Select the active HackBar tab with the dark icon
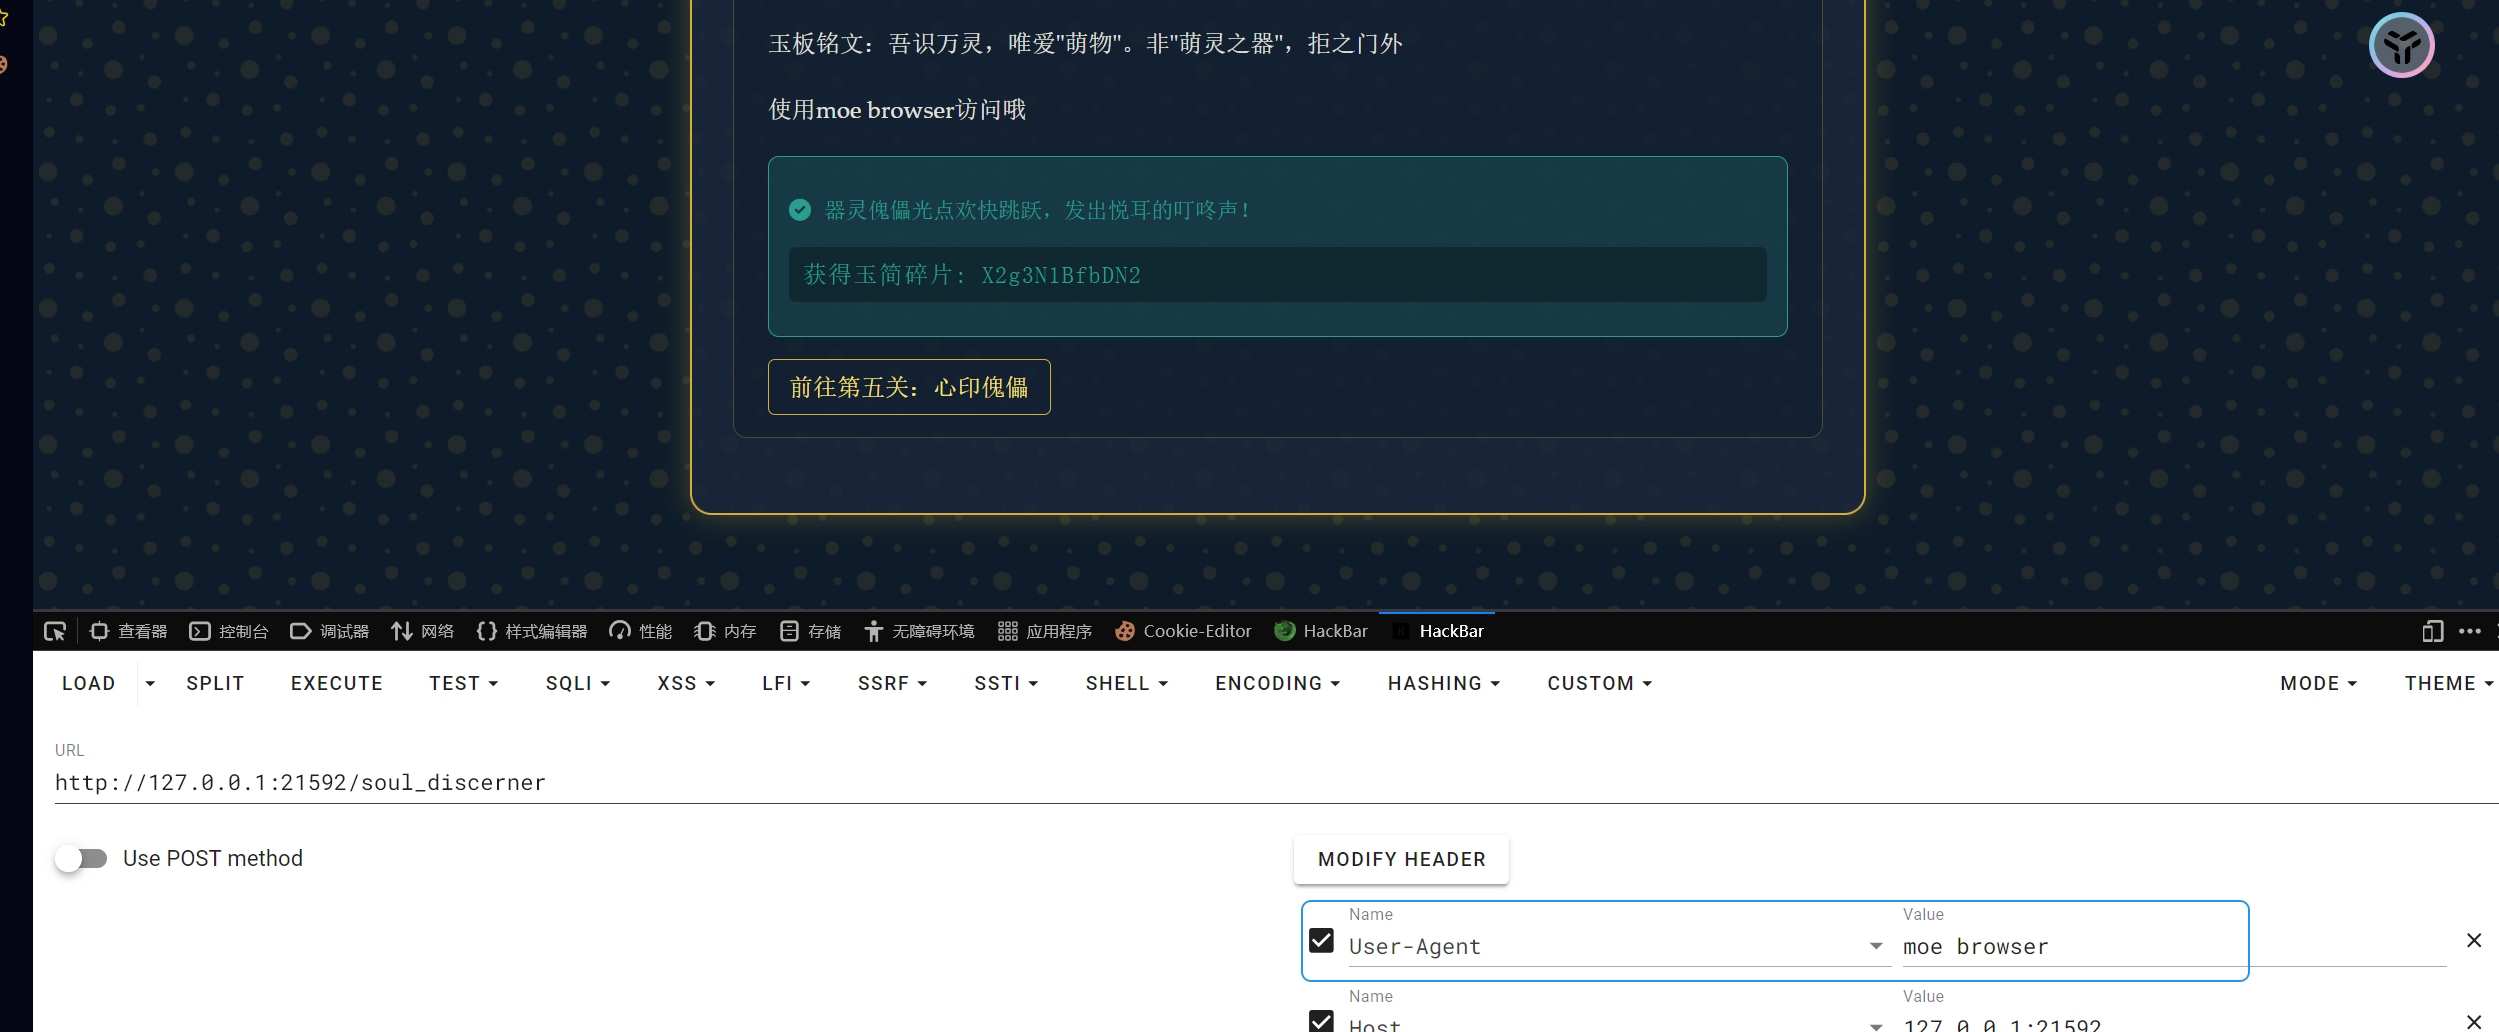Screen dimensions: 2499x1032 click(x=1438, y=631)
